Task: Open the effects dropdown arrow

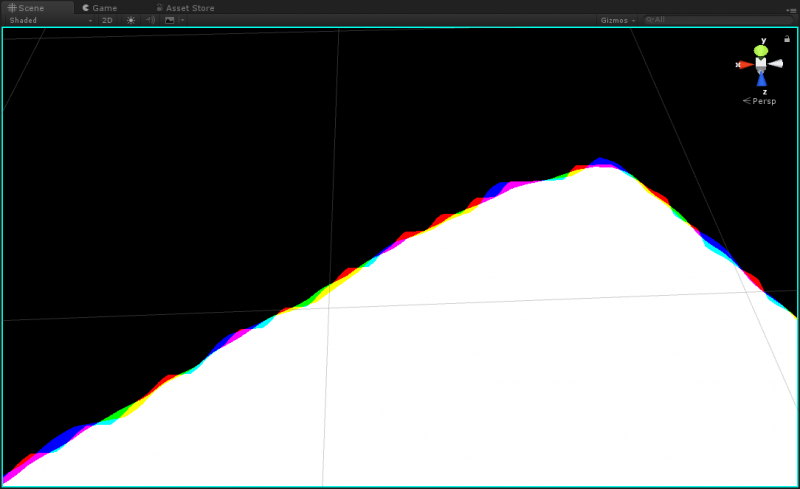Action: click(182, 20)
